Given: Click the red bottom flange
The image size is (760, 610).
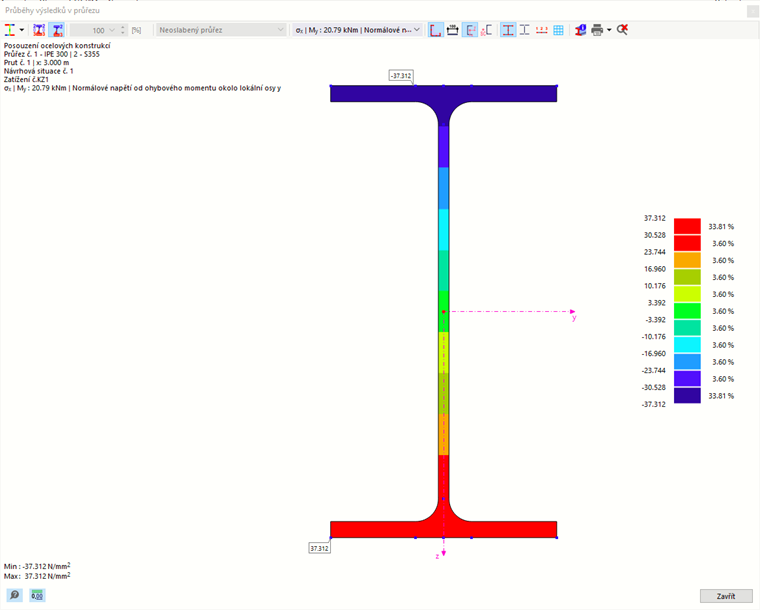Looking at the screenshot, I should [443, 530].
